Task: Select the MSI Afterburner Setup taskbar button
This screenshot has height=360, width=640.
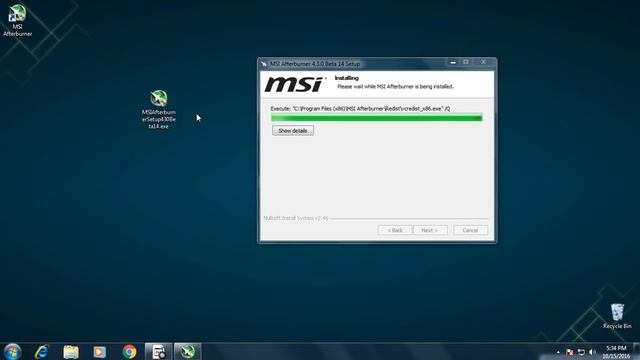Action: click(x=187, y=351)
